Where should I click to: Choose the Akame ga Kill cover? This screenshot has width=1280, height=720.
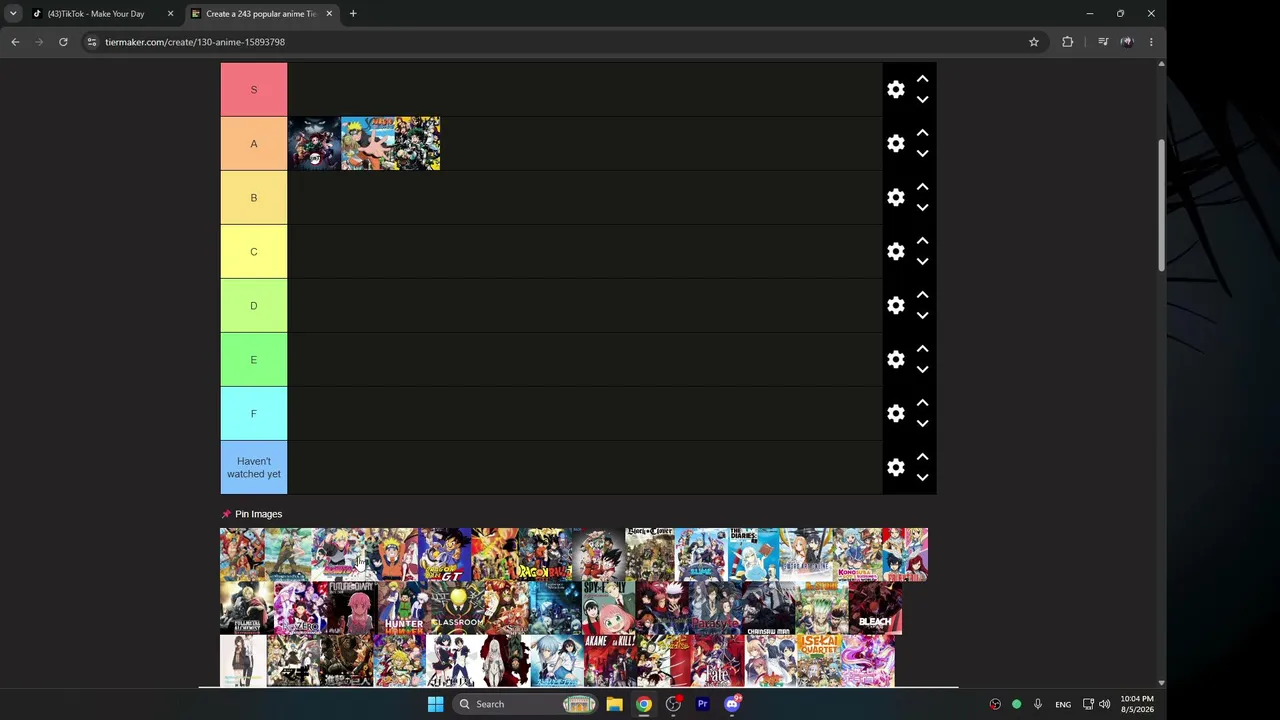[609, 661]
